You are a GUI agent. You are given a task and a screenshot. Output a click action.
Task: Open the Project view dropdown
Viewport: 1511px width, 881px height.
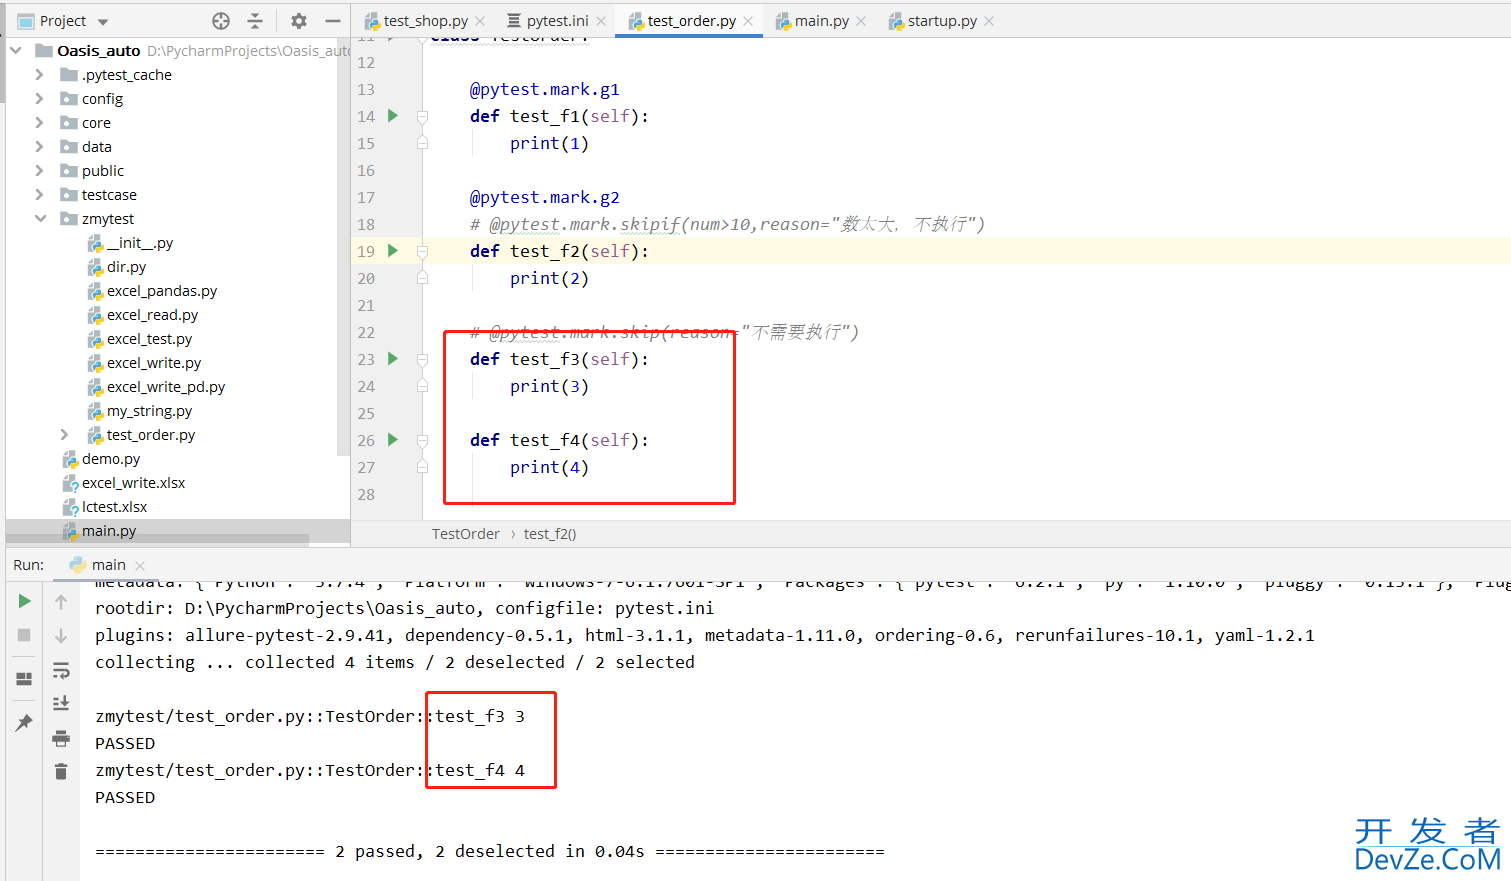(103, 21)
